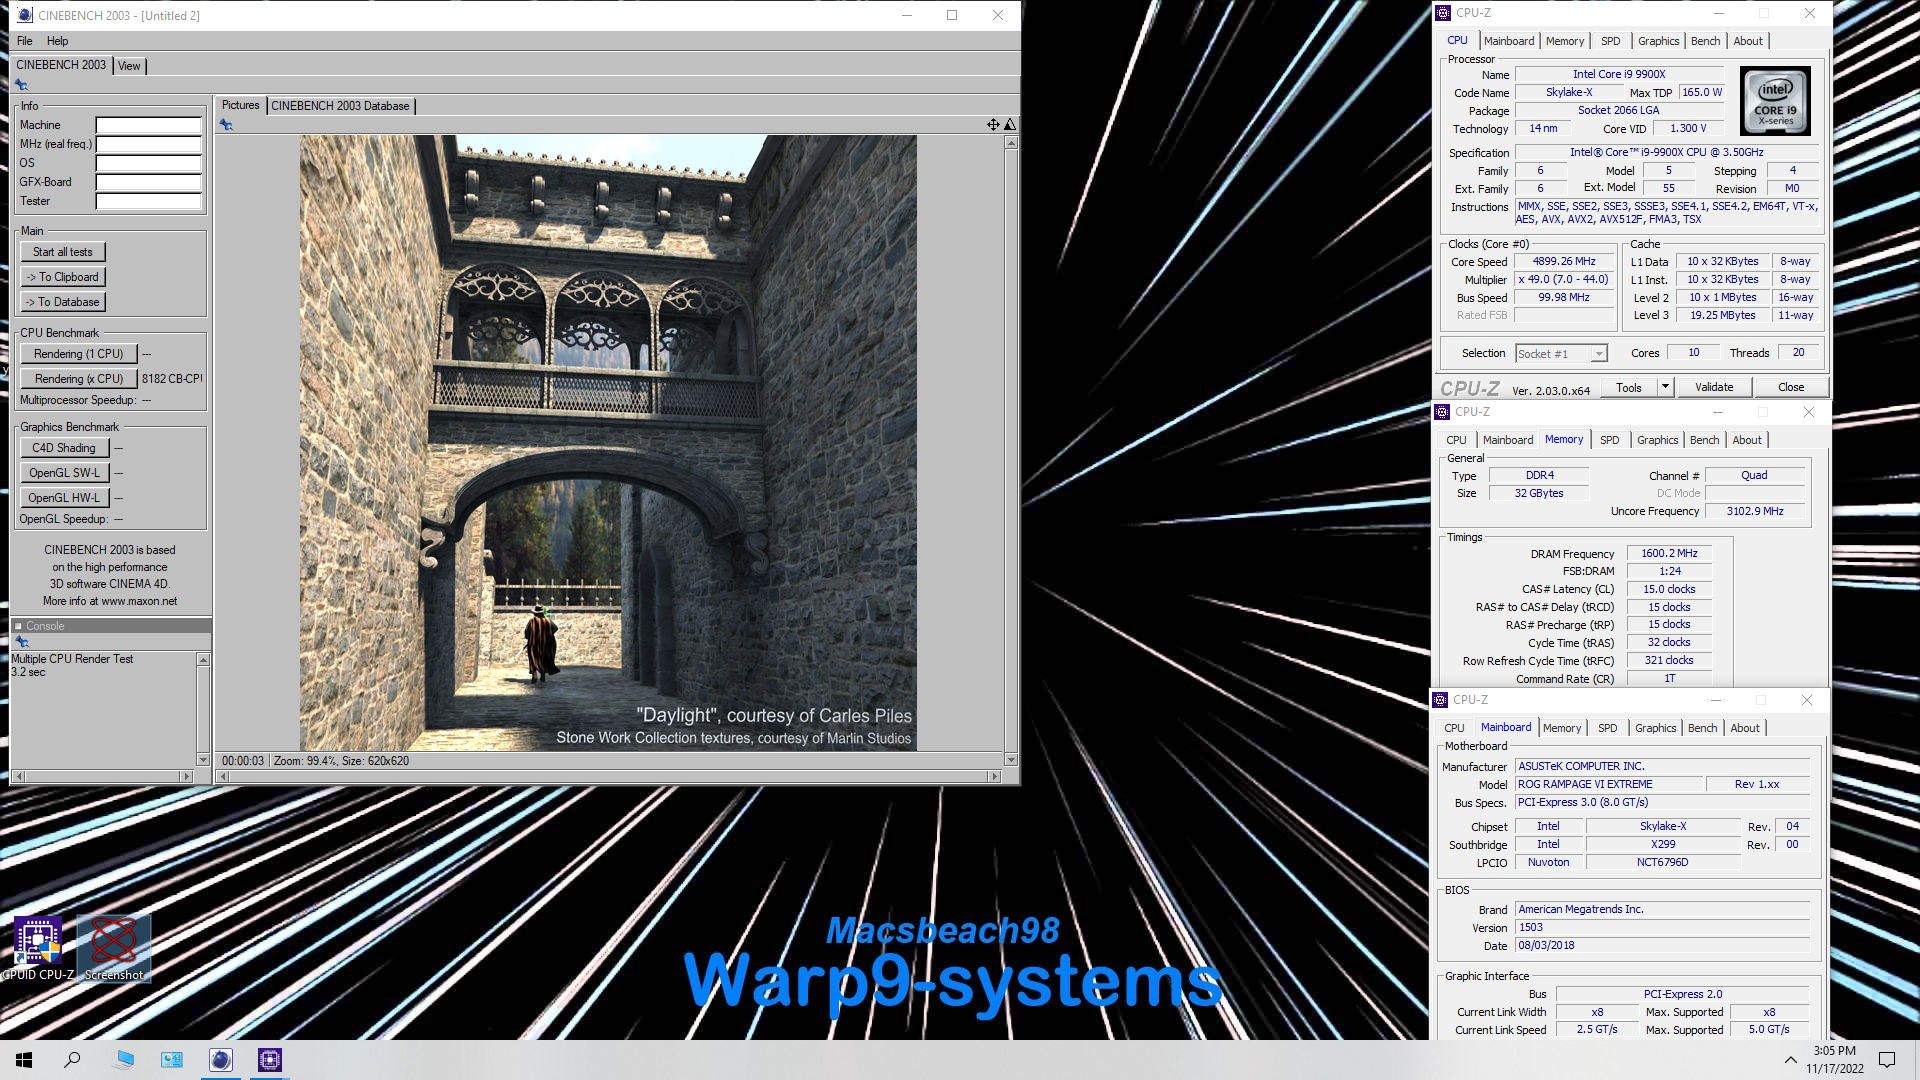Click the To Clipboard button
Image resolution: width=1920 pixels, height=1080 pixels.
coord(63,277)
